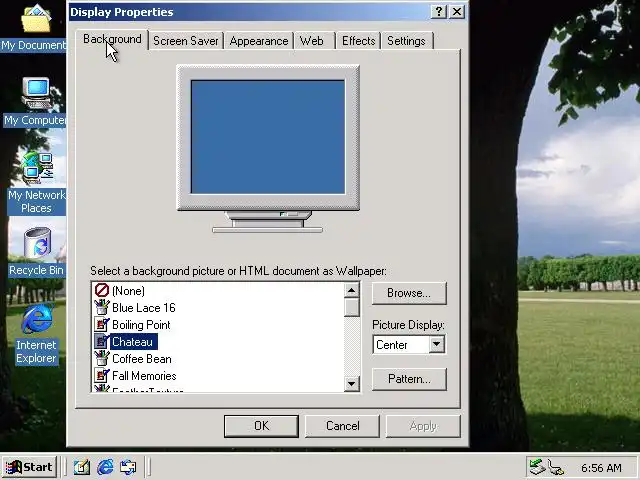The image size is (640, 480).
Task: Click the Coffee Bean bitmap icon
Action: (102, 359)
